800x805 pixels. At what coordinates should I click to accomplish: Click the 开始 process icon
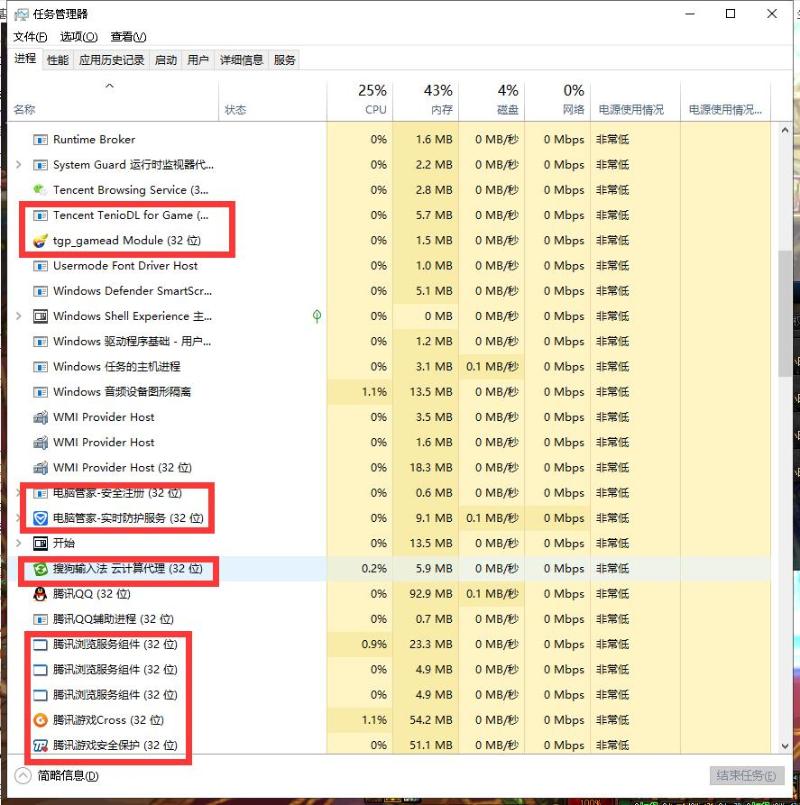(x=40, y=543)
